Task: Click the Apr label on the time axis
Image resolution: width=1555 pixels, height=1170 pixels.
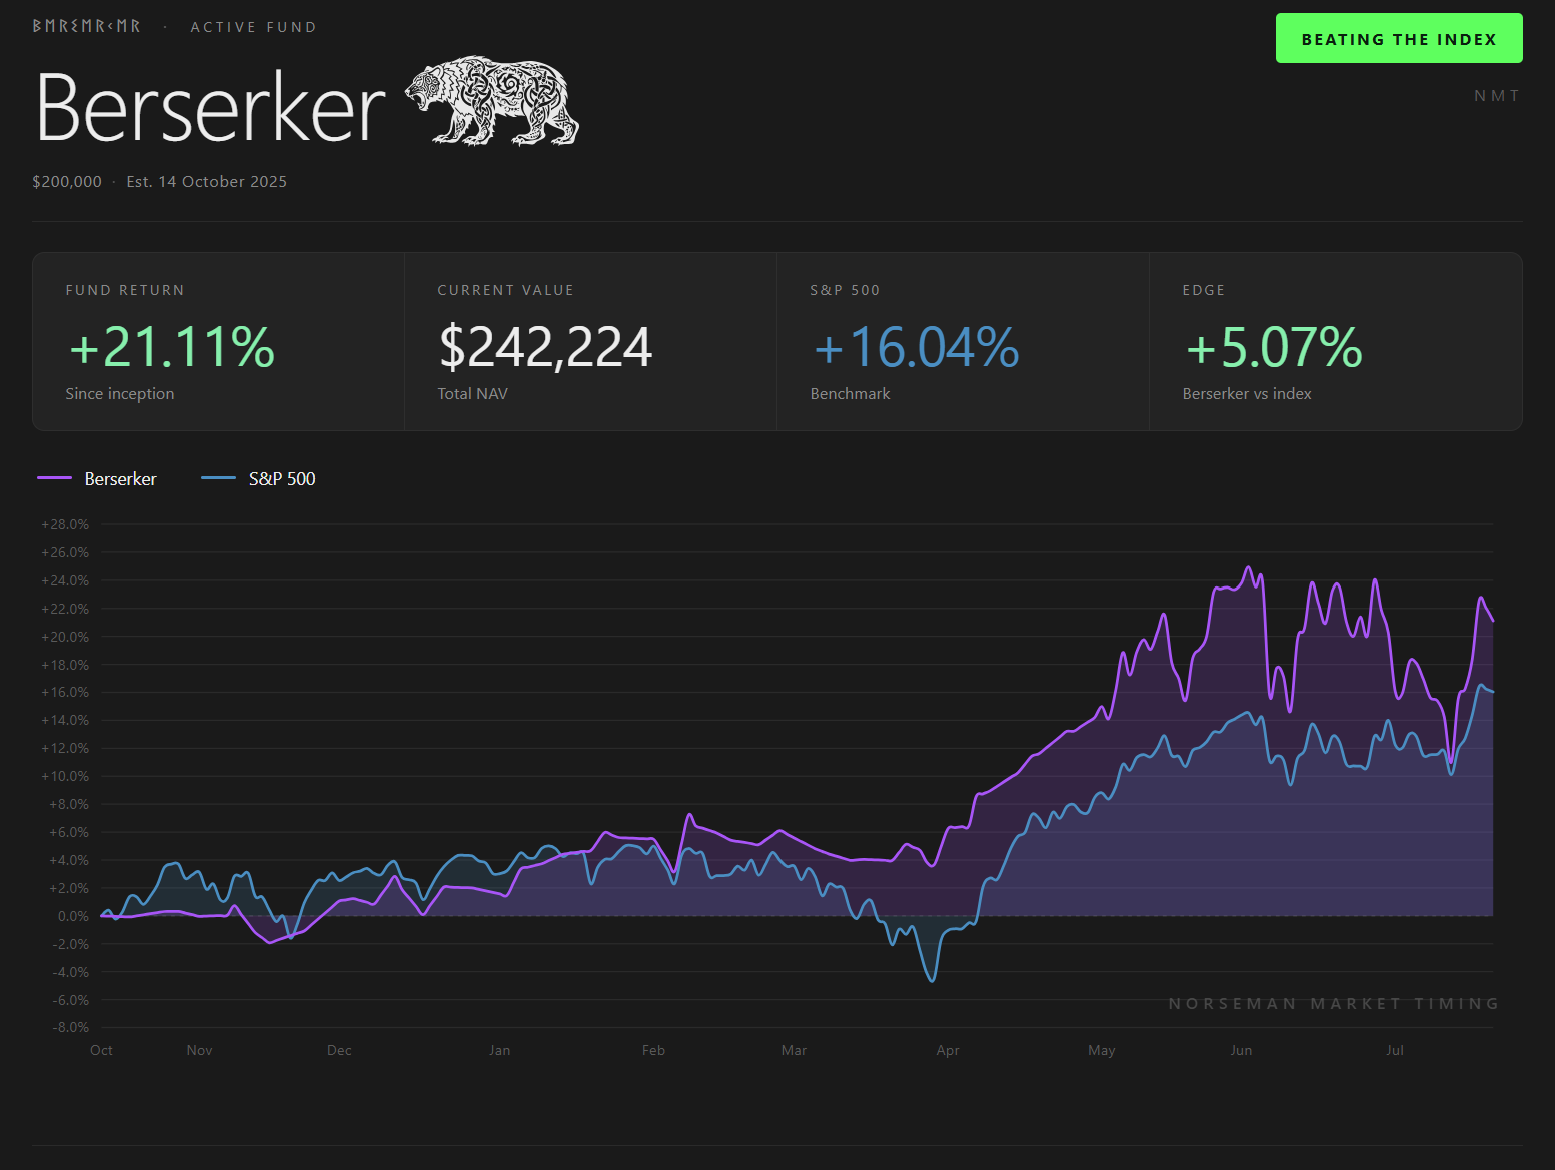Action: coord(948,1050)
